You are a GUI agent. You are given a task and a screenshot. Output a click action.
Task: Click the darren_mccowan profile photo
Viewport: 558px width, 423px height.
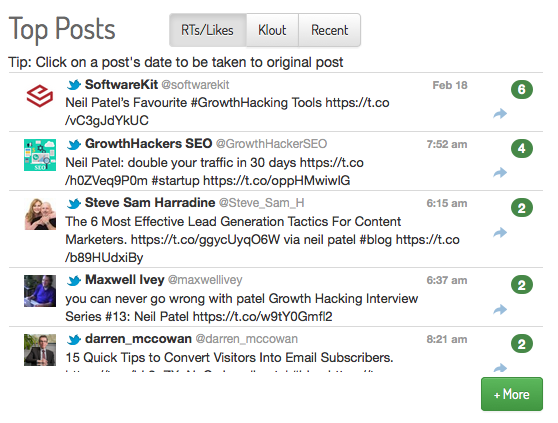tap(40, 350)
